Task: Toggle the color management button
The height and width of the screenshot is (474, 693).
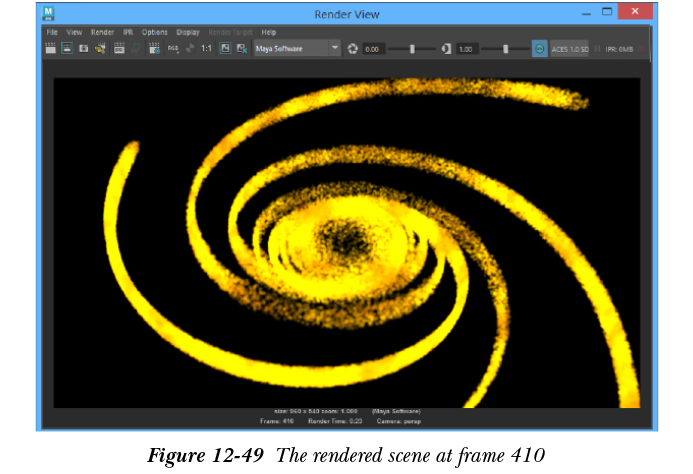Action: (539, 48)
